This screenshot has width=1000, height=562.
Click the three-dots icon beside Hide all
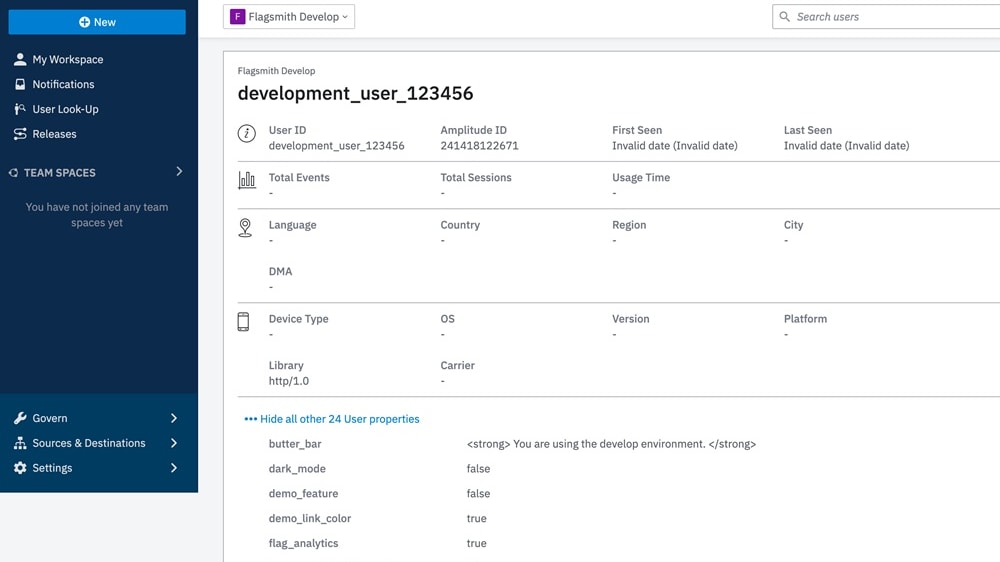pos(251,419)
